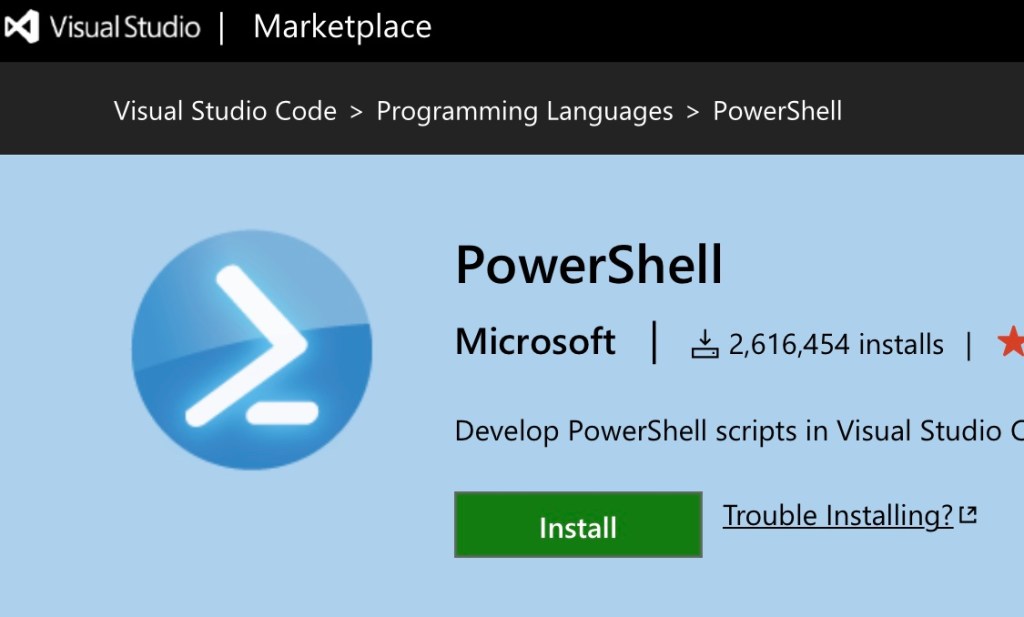Screen dimensions: 1024x617
Task: Click vertical divider after Microsoft publisher
Action: (x=655, y=342)
